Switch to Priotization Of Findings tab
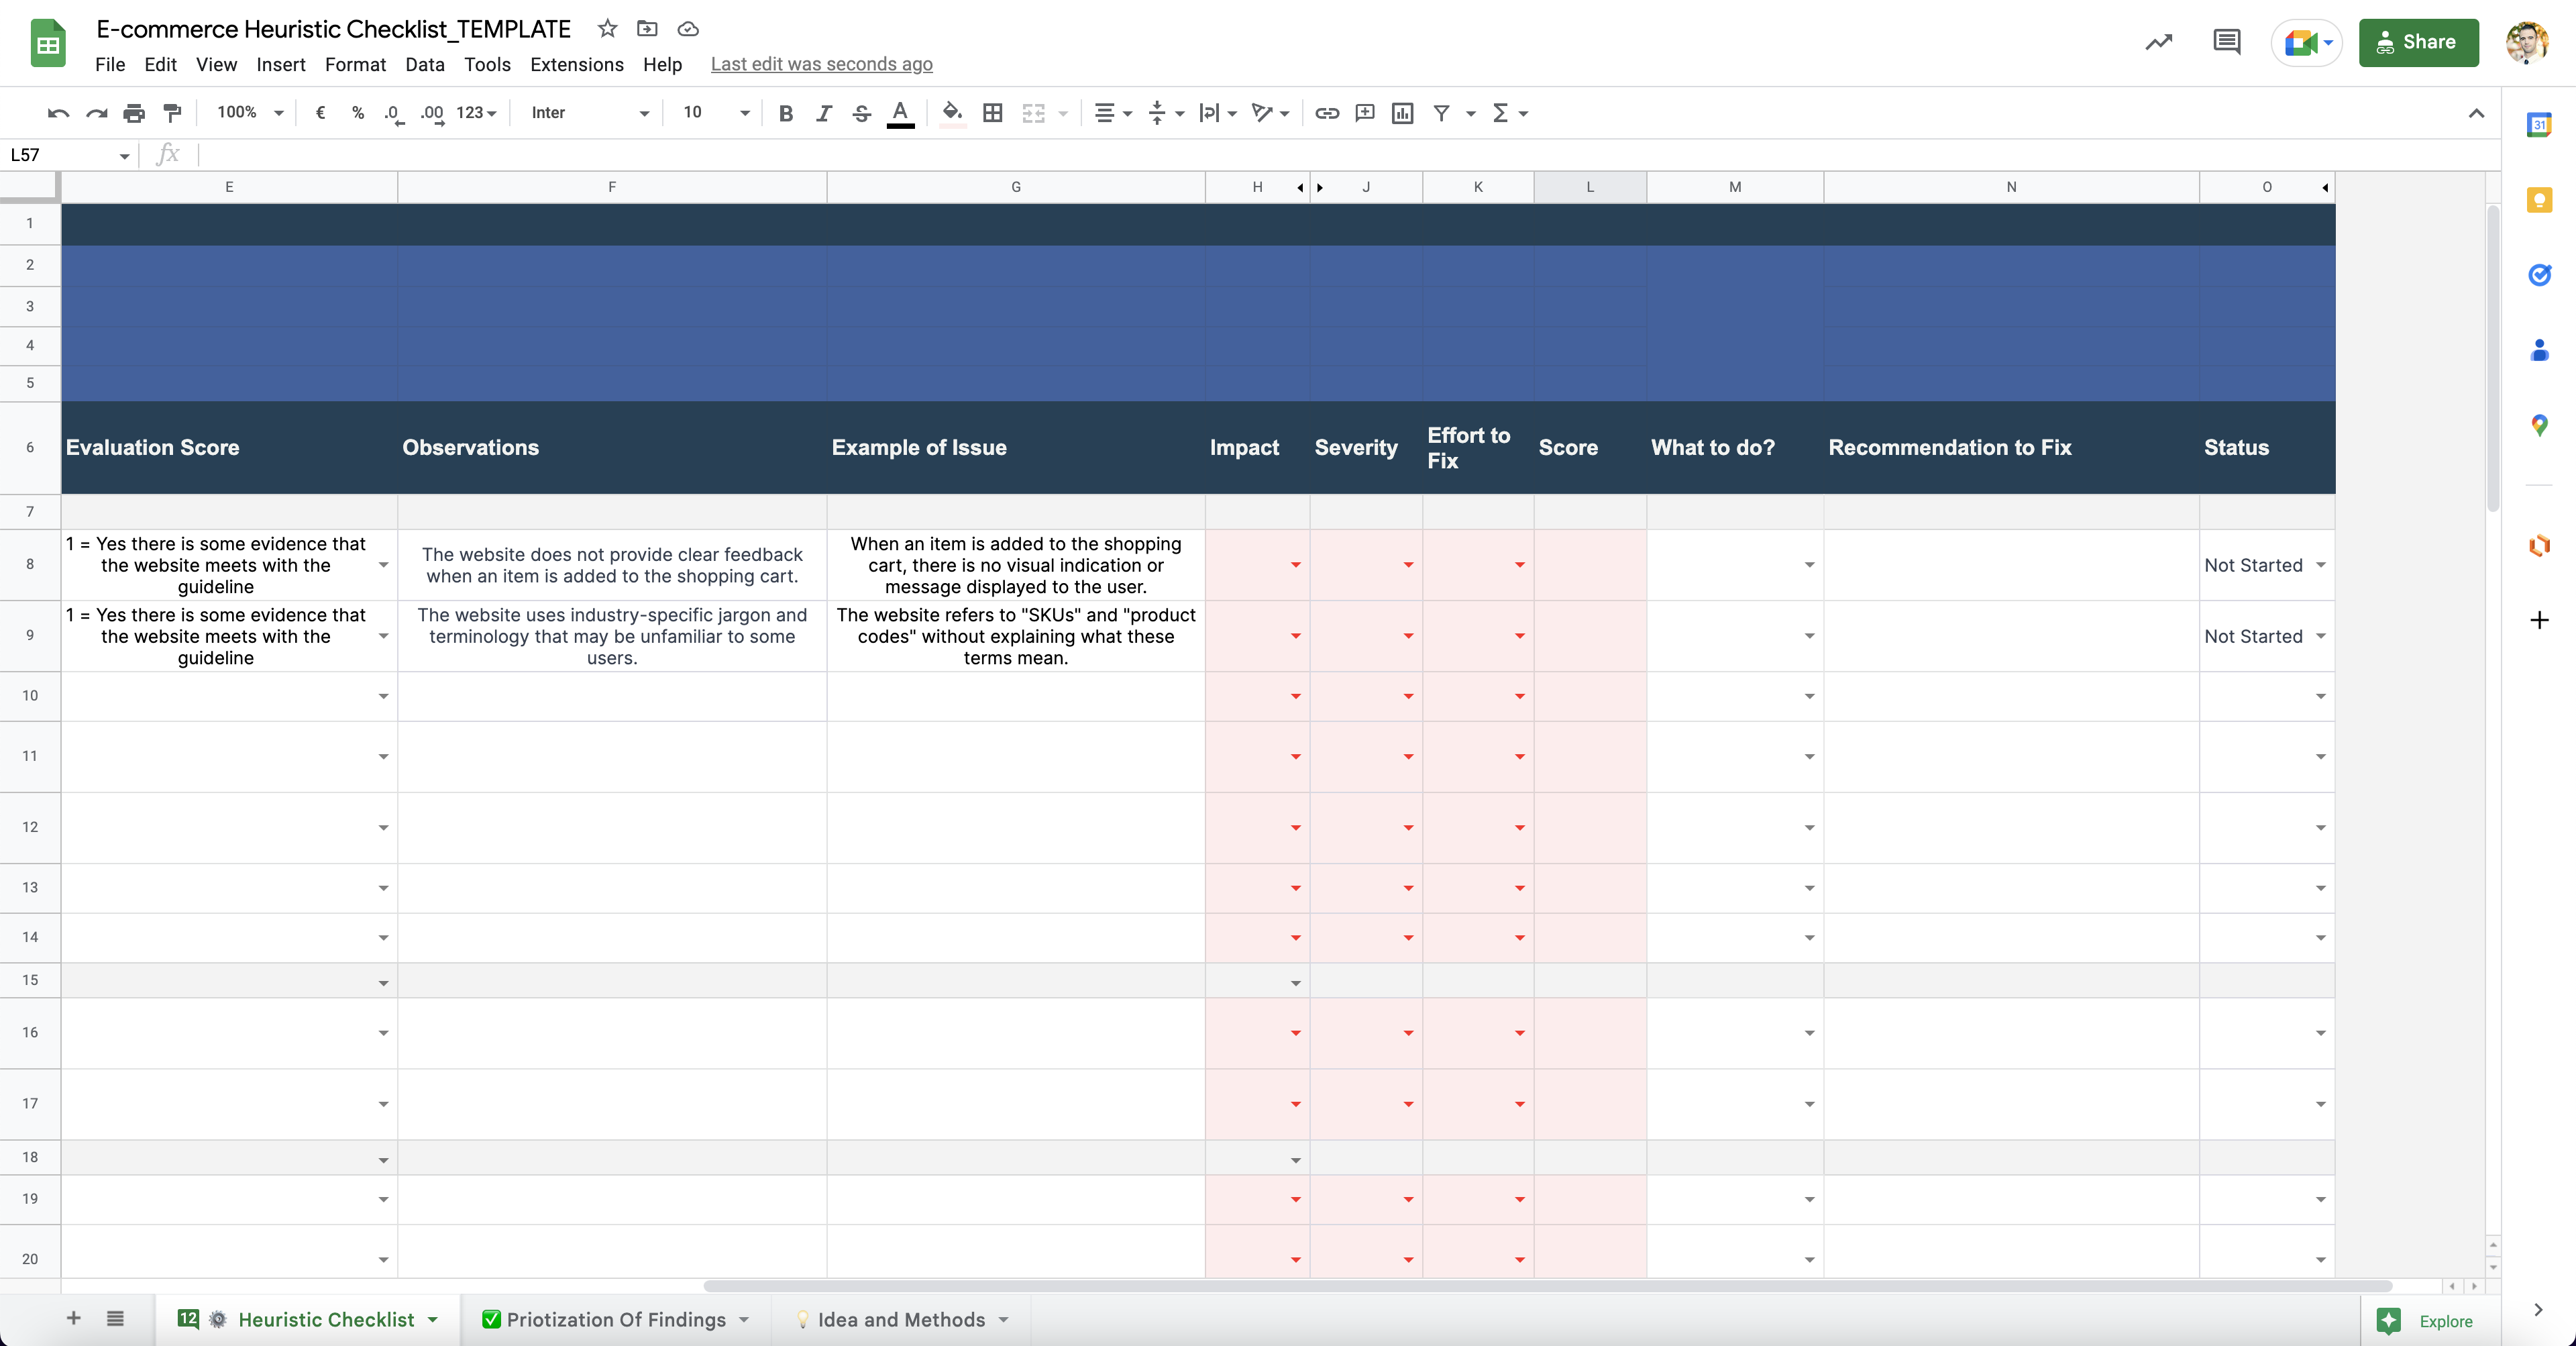The image size is (2576, 1346). (x=615, y=1319)
